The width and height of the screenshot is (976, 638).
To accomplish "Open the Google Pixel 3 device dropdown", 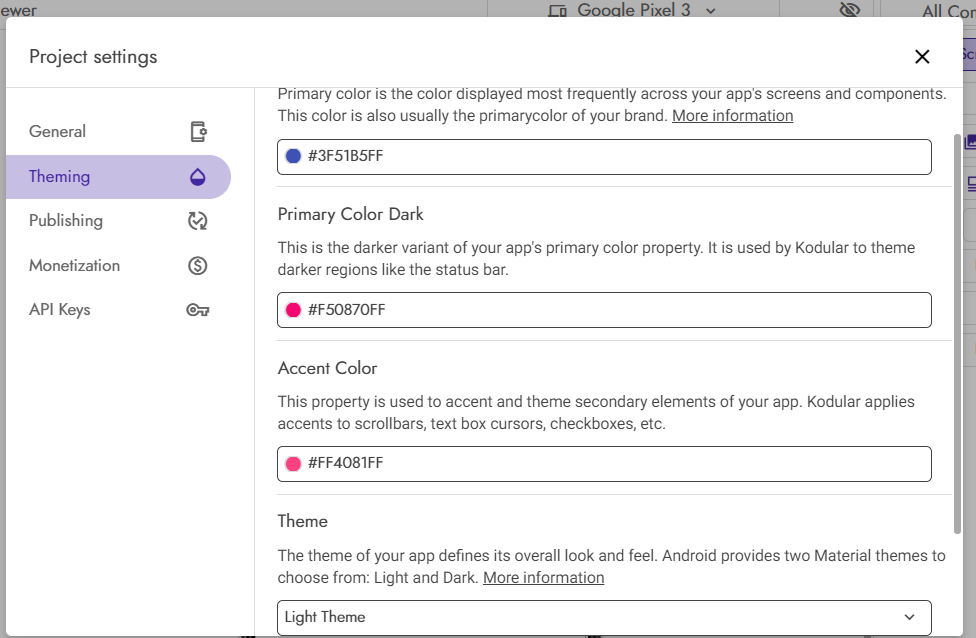I will pyautogui.click(x=633, y=10).
